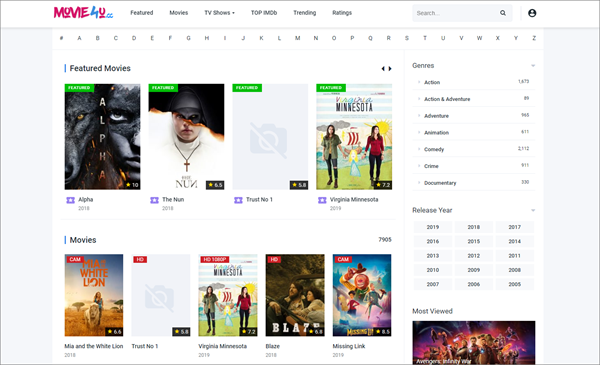Filter titles by # symbol

[x=61, y=38]
